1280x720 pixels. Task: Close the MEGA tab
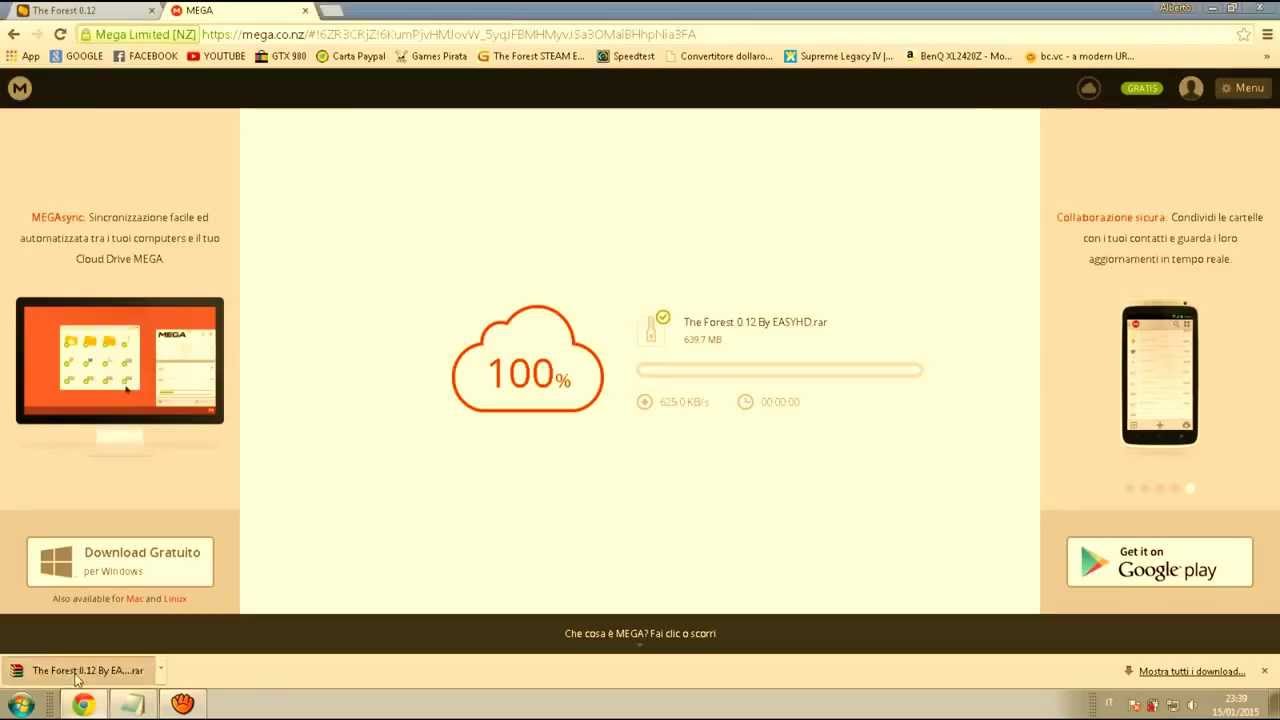pyautogui.click(x=304, y=10)
